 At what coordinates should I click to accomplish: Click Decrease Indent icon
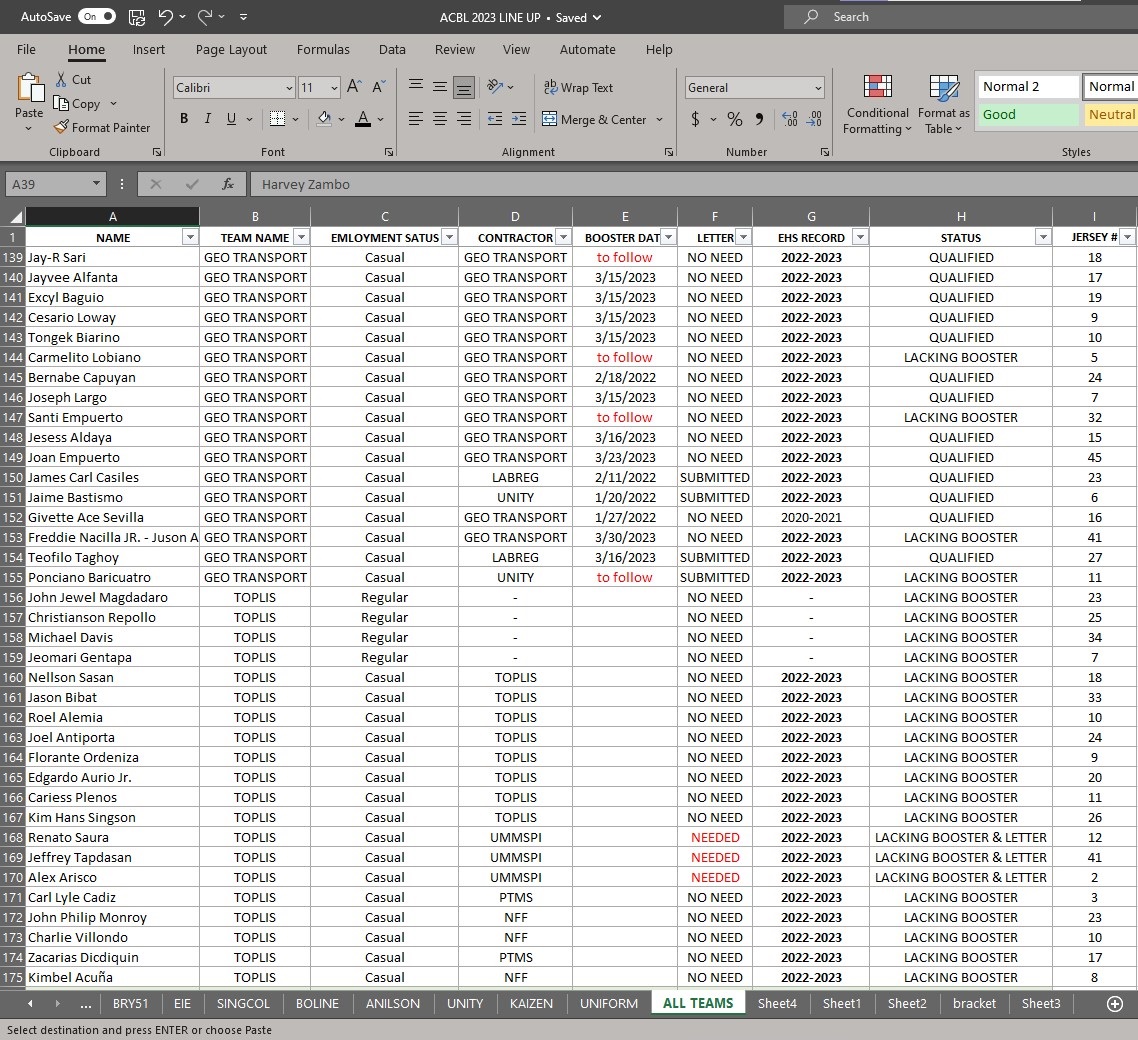click(x=495, y=119)
